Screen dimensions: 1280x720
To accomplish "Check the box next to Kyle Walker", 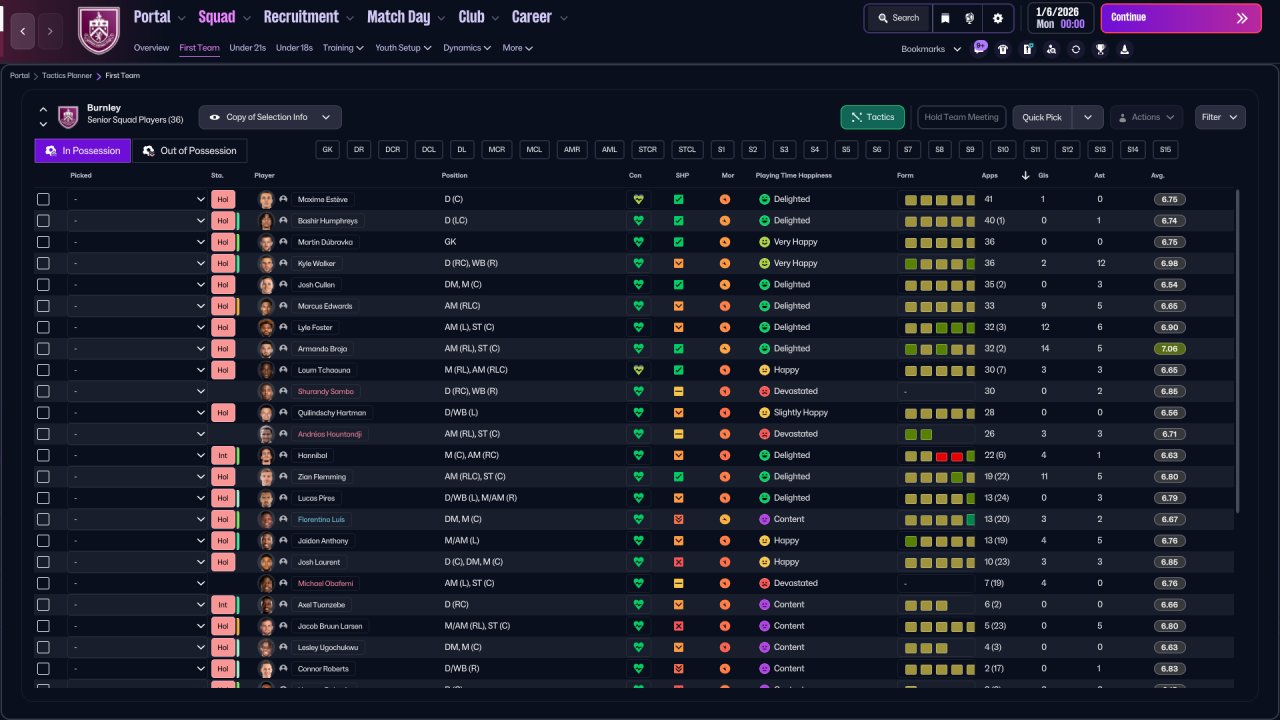I will click(x=43, y=263).
